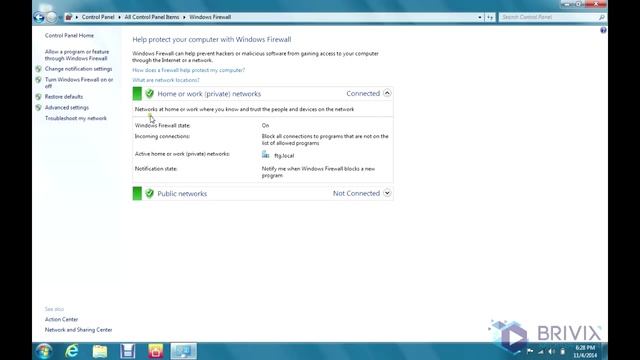Click the search magnifier icon

coord(601,17)
